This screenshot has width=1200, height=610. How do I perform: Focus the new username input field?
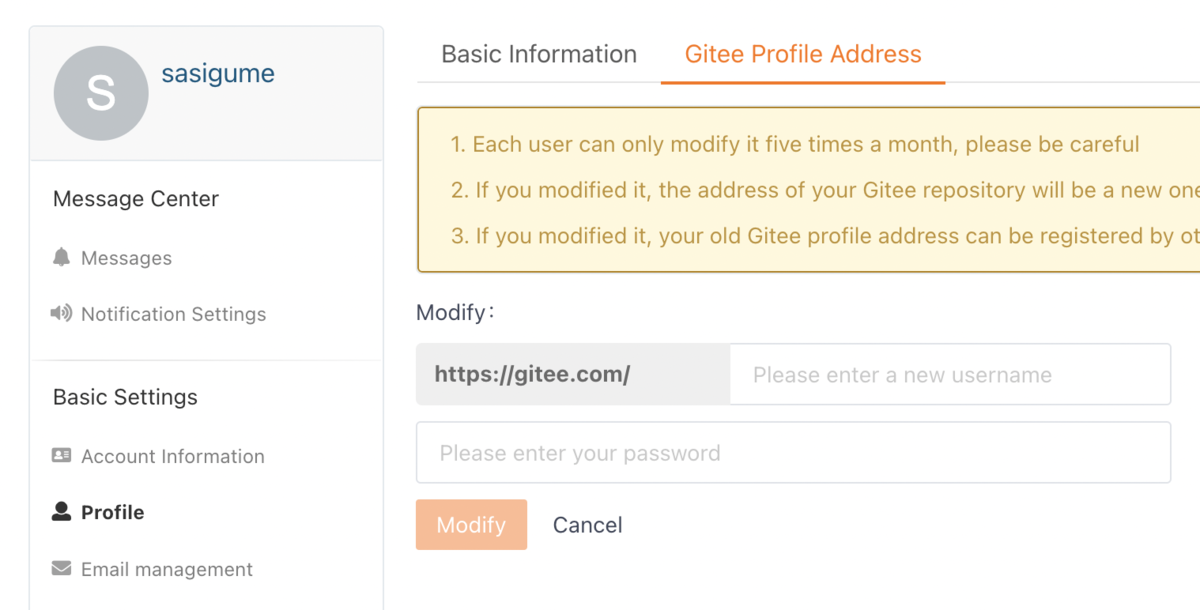point(950,375)
